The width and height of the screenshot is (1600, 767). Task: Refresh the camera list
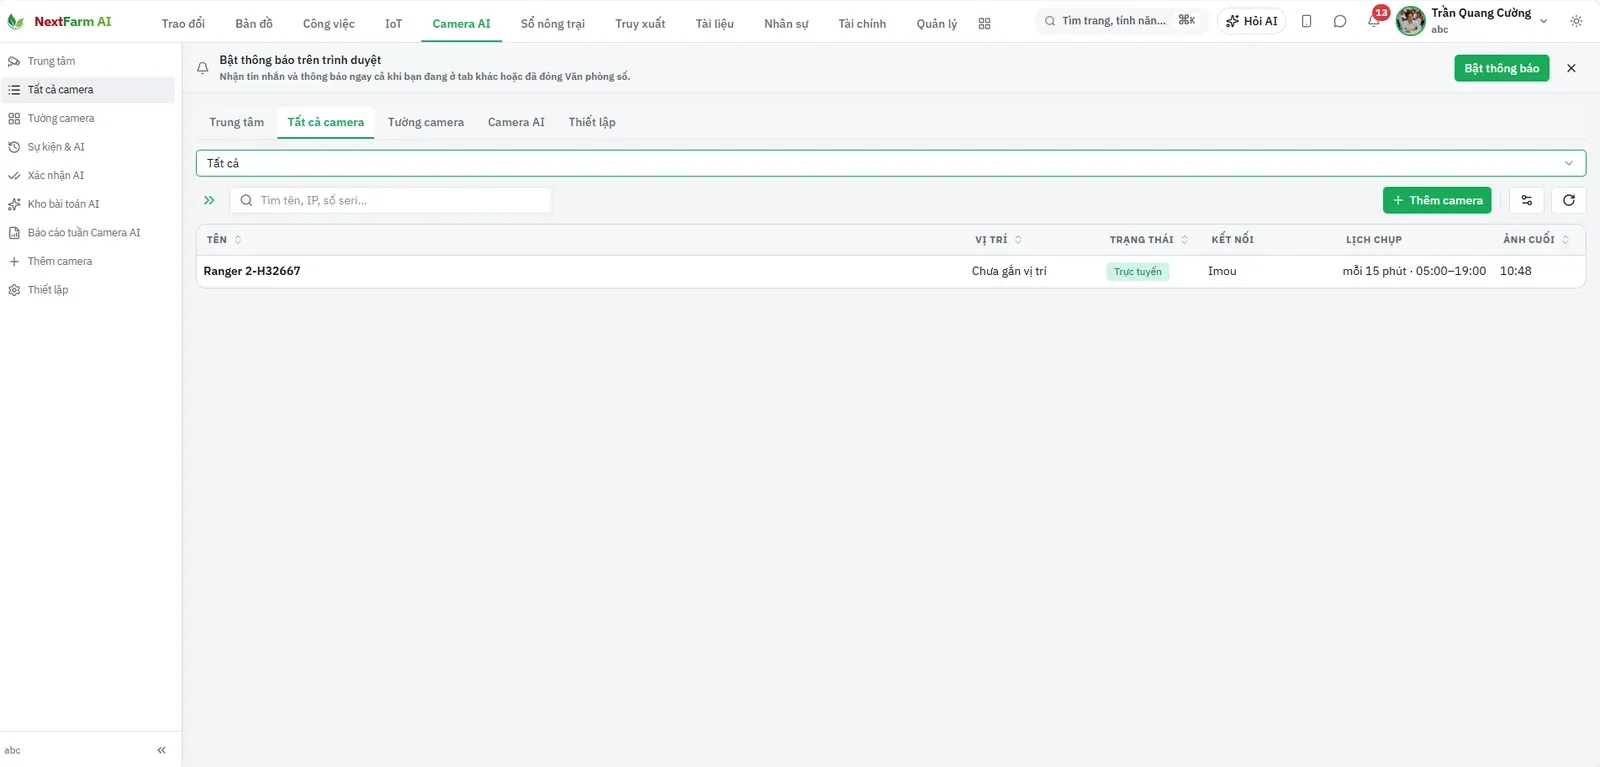(x=1569, y=200)
